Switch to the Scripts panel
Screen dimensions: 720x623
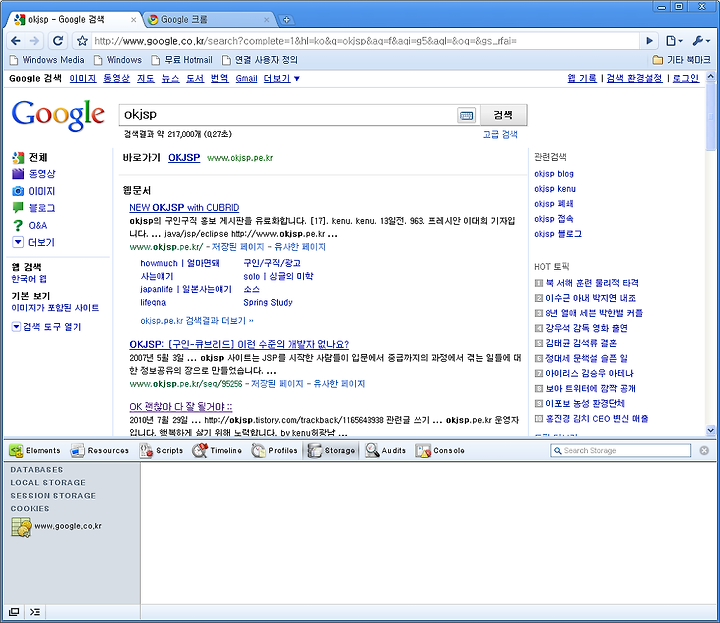pyautogui.click(x=161, y=450)
